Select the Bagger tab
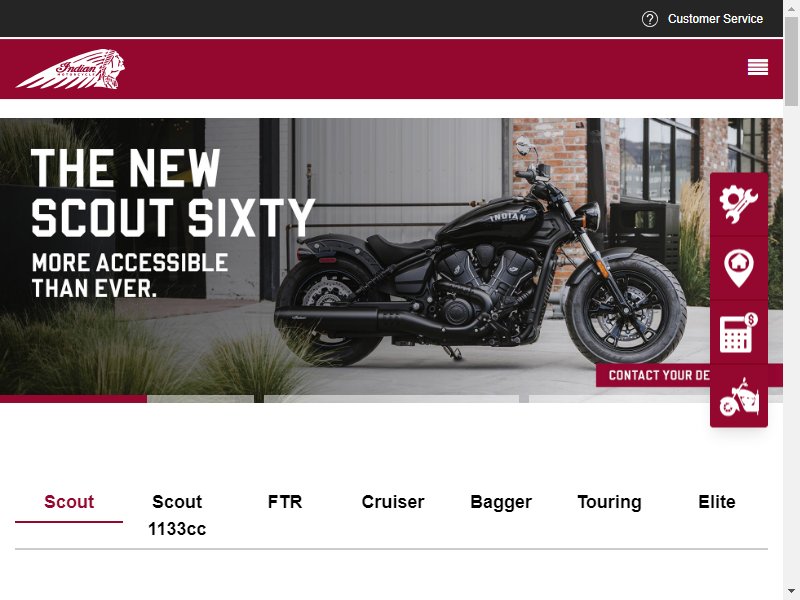The height and width of the screenshot is (600, 800). (x=501, y=502)
